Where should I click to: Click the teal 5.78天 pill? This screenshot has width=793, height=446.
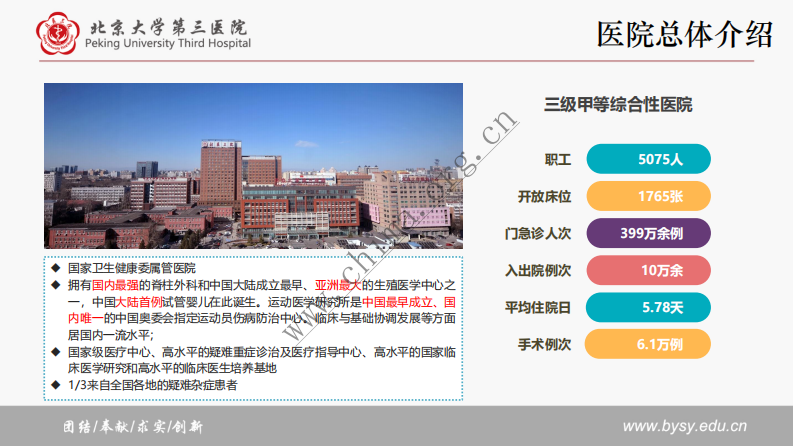coord(647,307)
